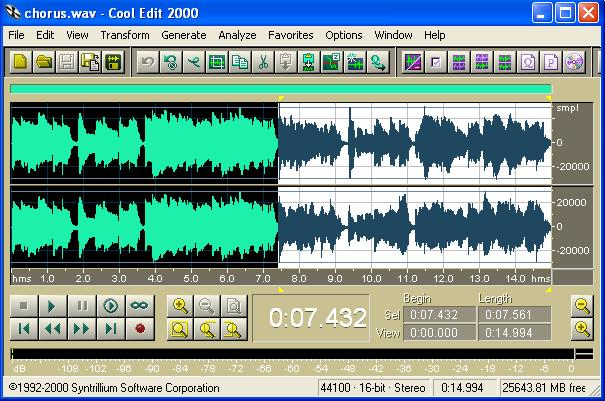Click the grayed Zoom Full magnifier icon

click(x=234, y=306)
